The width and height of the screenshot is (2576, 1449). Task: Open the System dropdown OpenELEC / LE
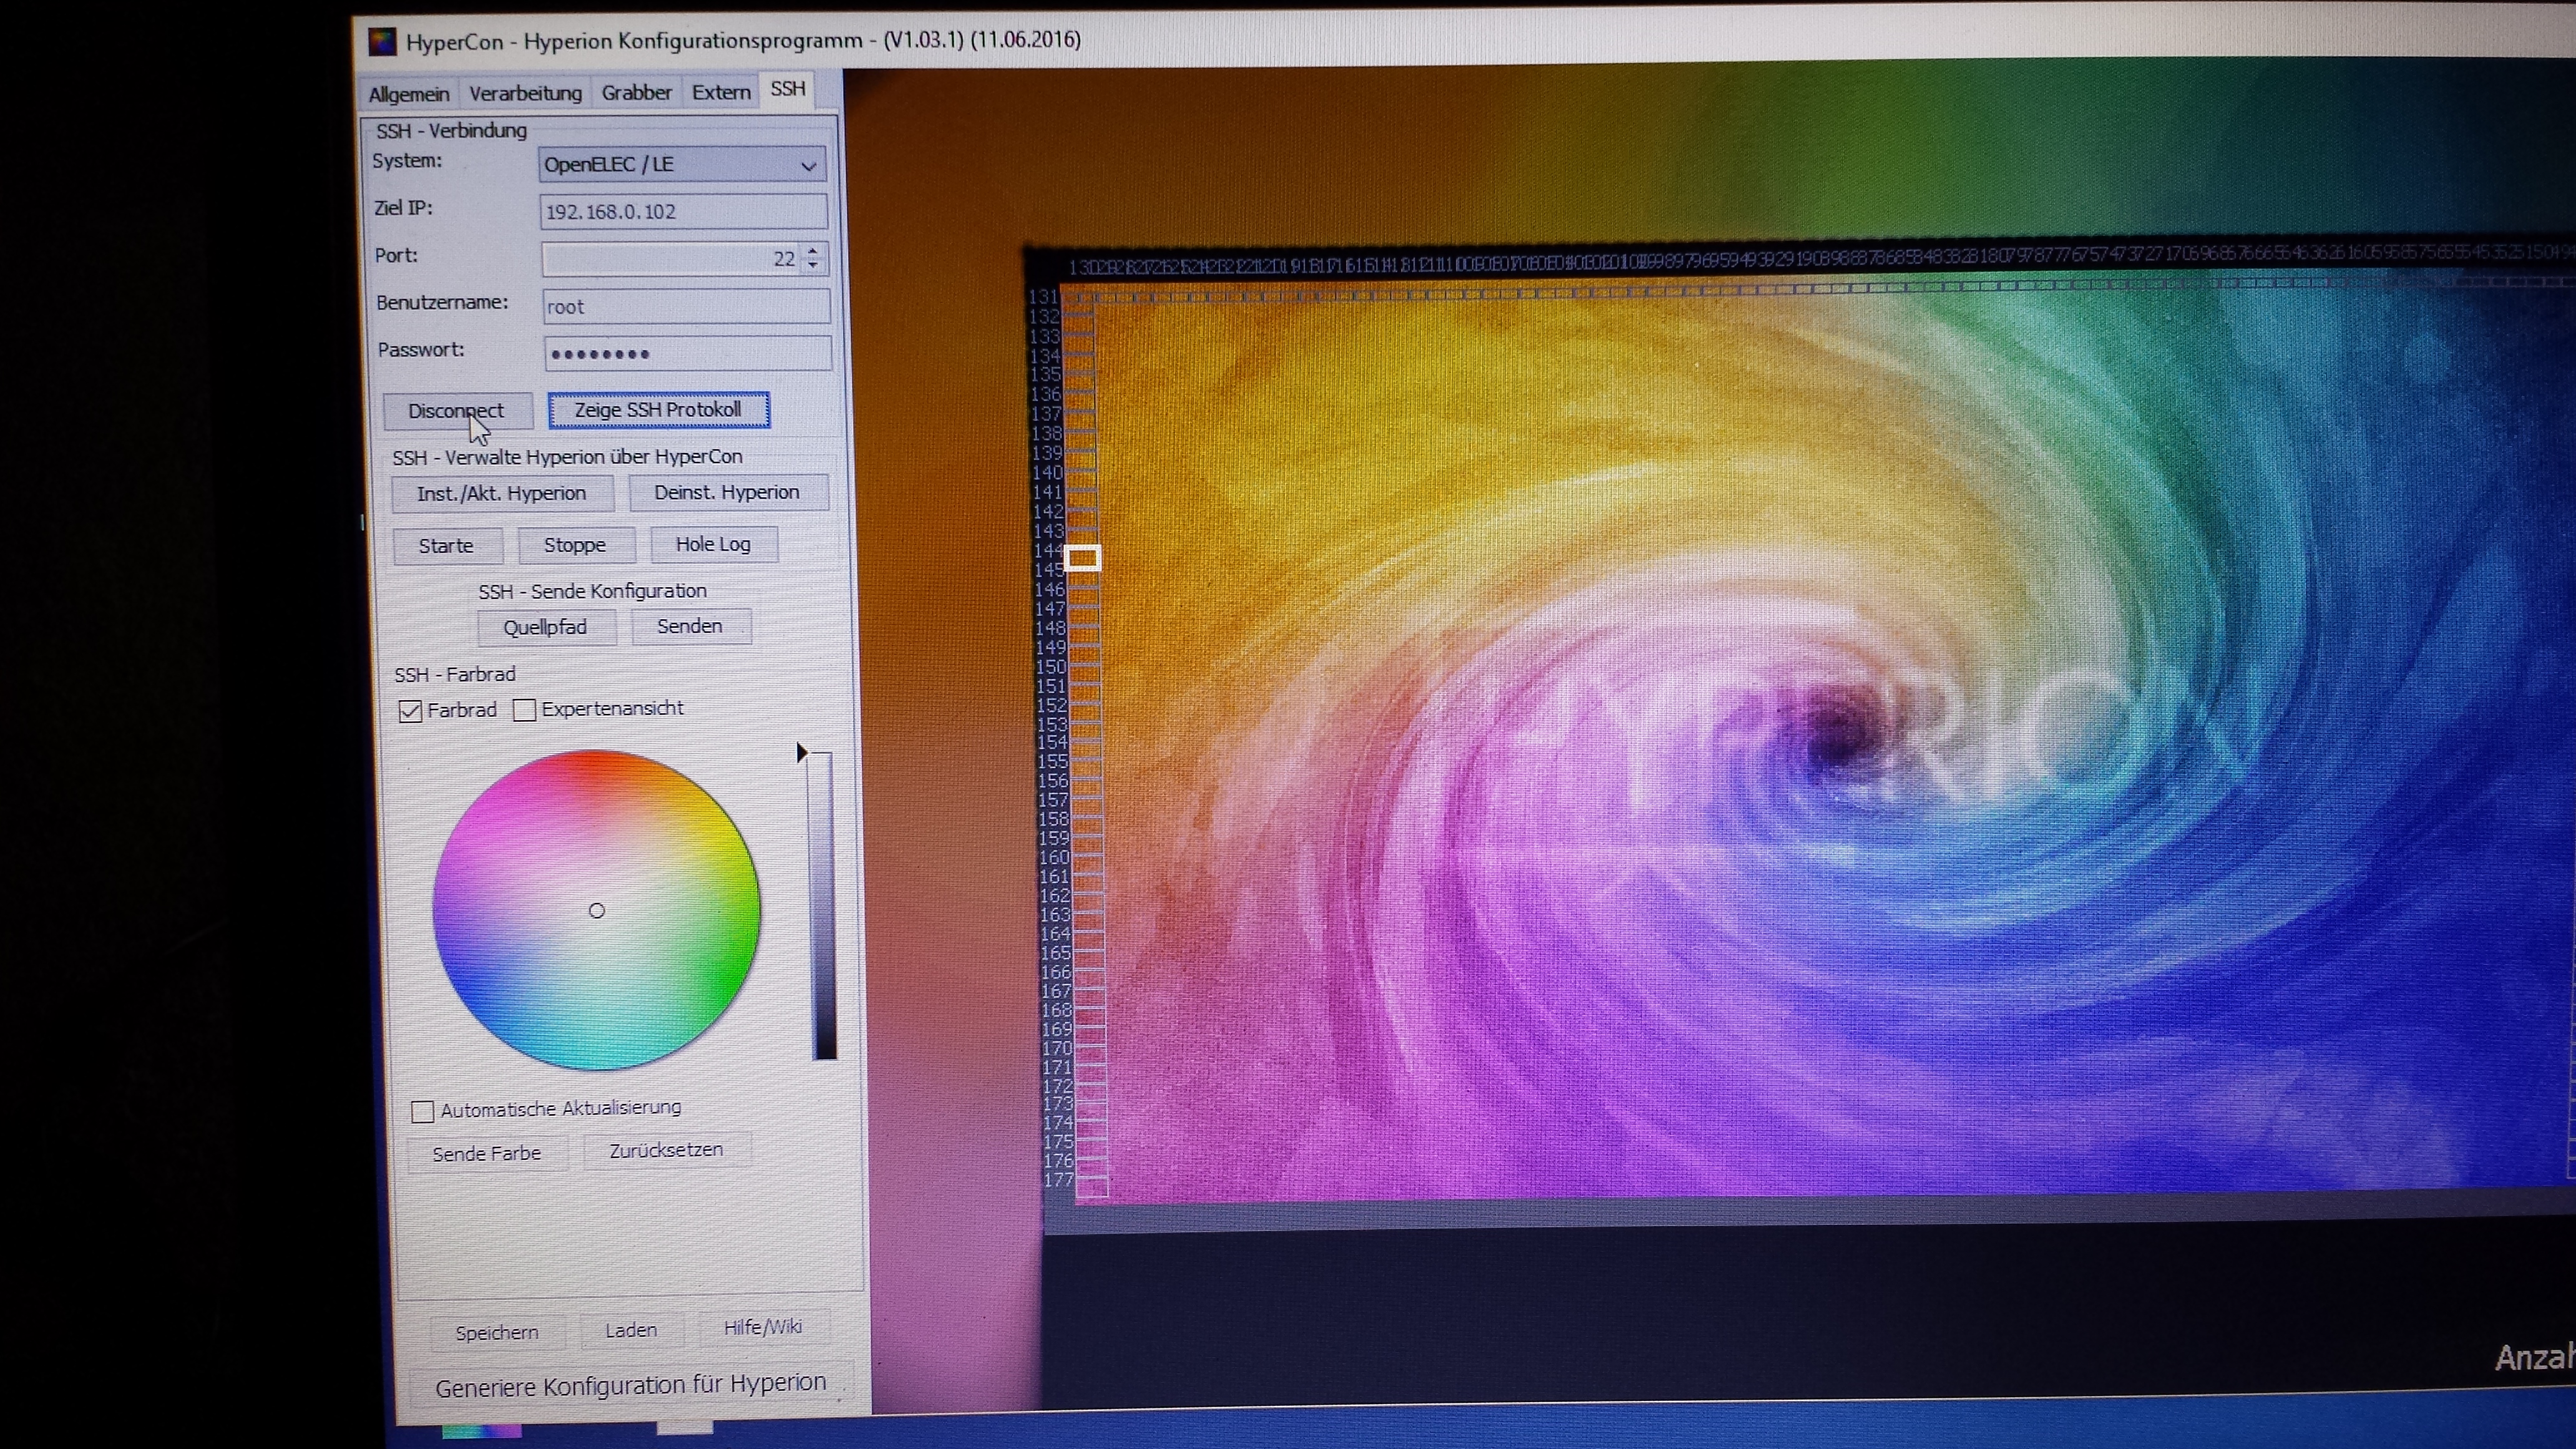point(682,165)
